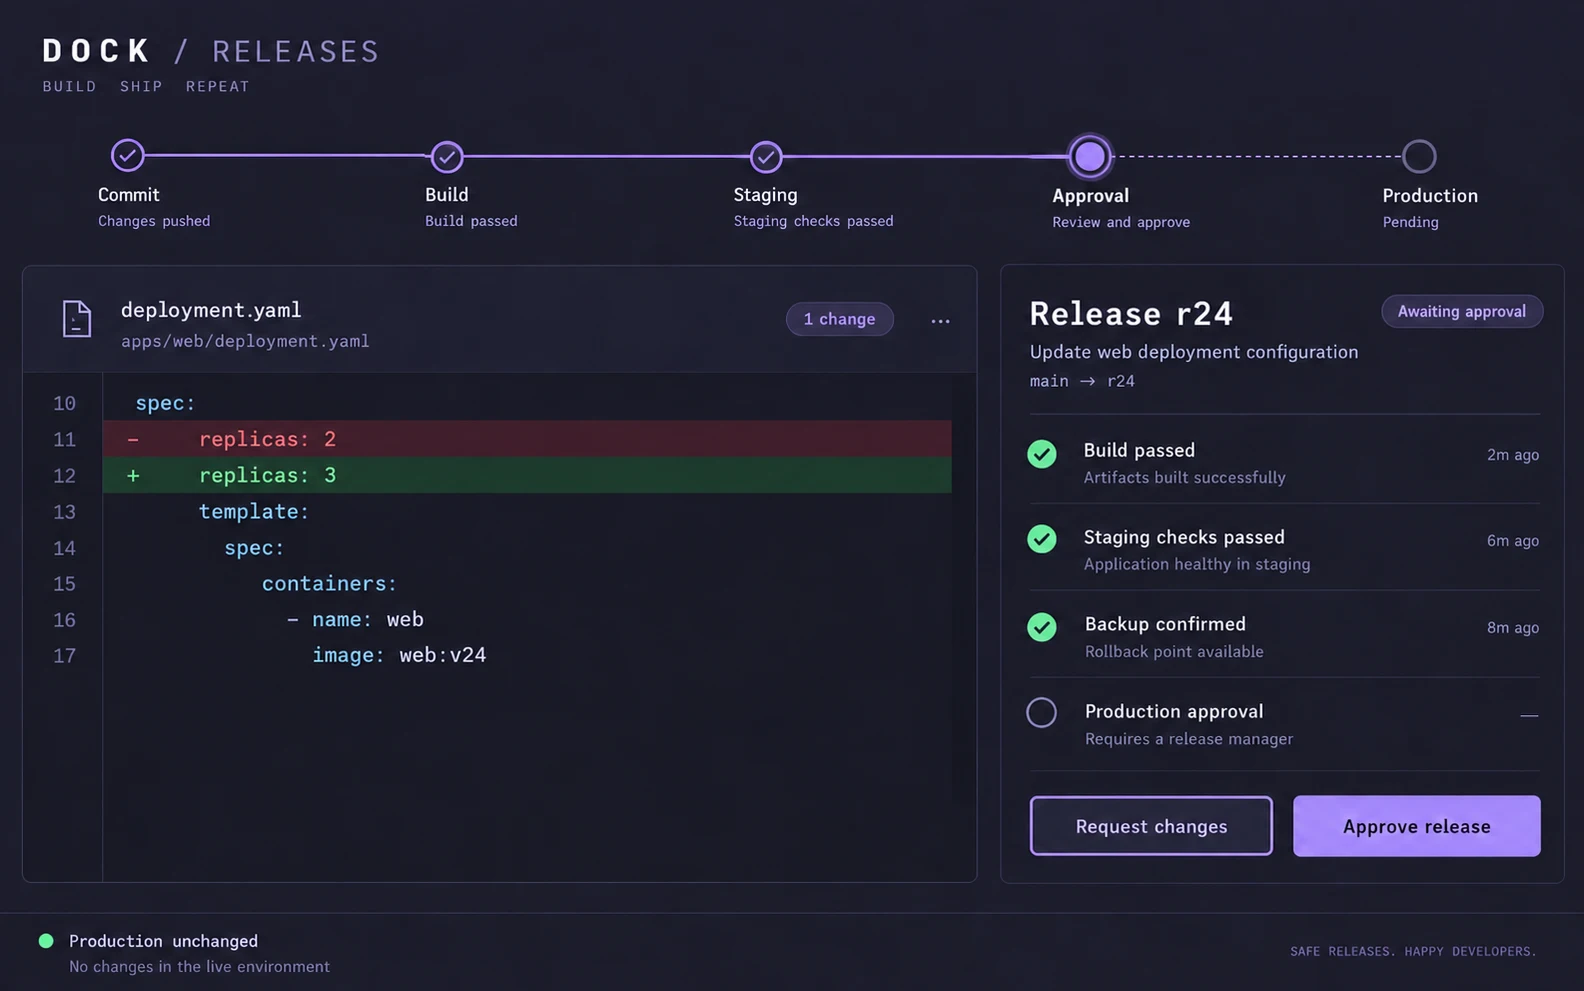
Task: Click the Build stage checkmark node
Action: [x=447, y=156]
